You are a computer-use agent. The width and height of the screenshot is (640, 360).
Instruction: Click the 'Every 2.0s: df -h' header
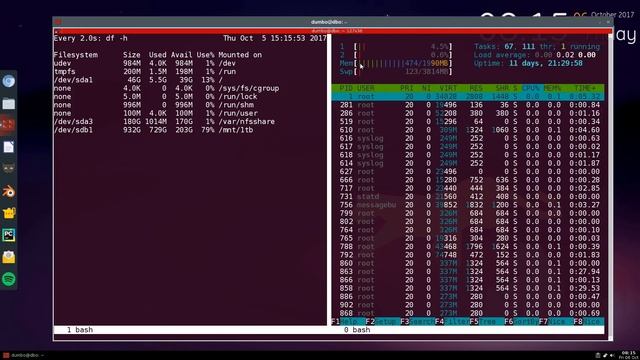pyautogui.click(x=91, y=38)
